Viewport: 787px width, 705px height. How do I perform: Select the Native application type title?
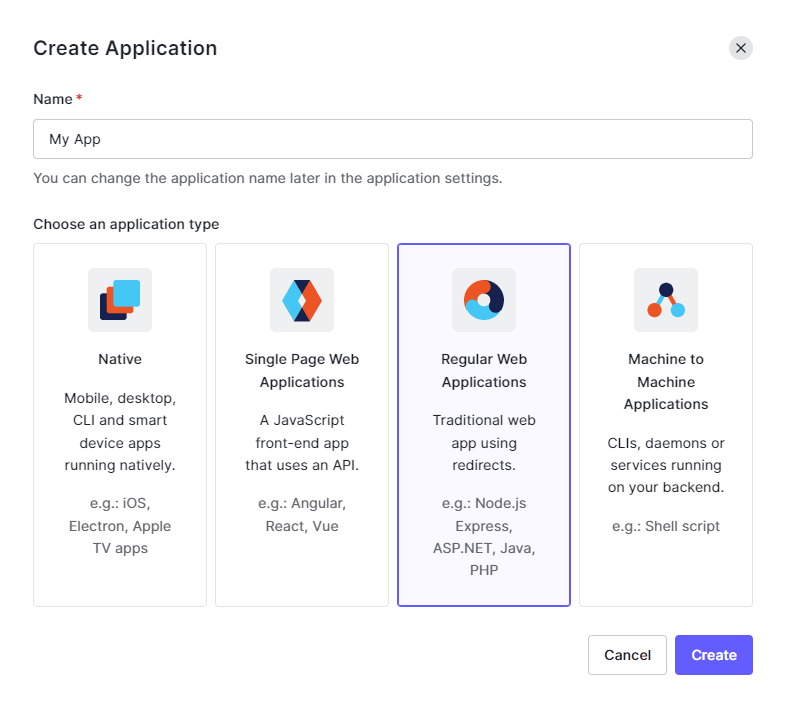tap(120, 359)
